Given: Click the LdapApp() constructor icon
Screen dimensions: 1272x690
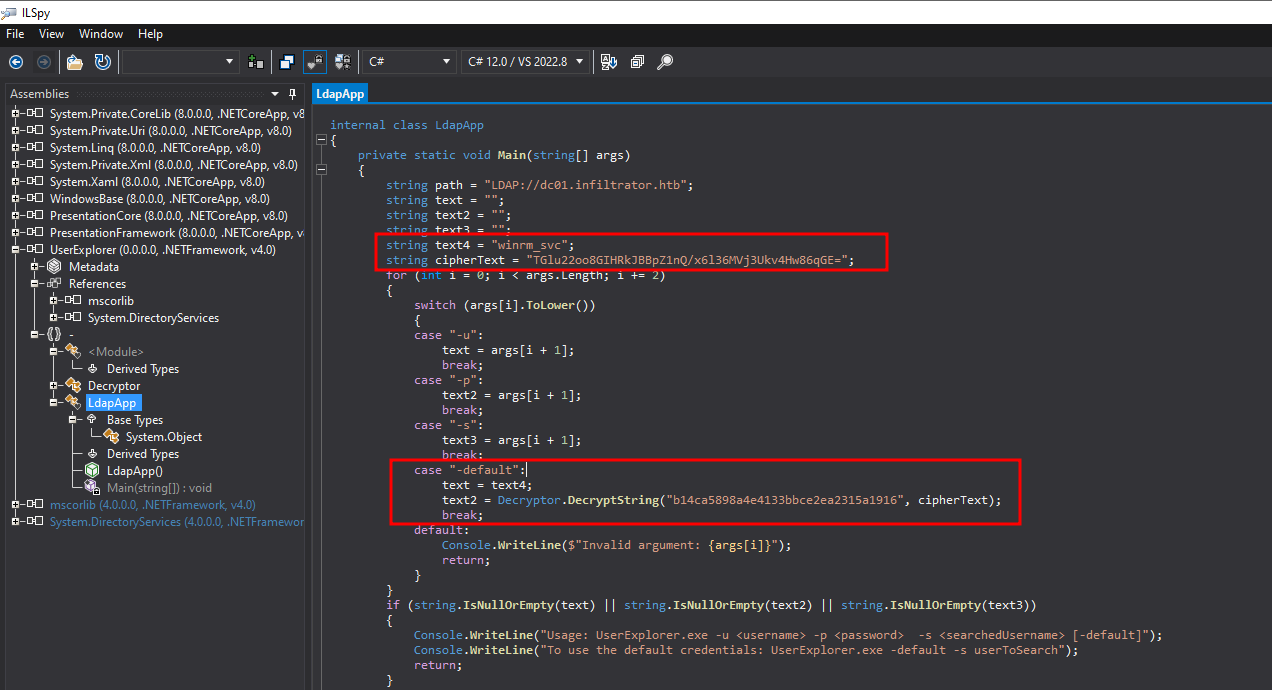Looking at the screenshot, I should click(x=92, y=470).
